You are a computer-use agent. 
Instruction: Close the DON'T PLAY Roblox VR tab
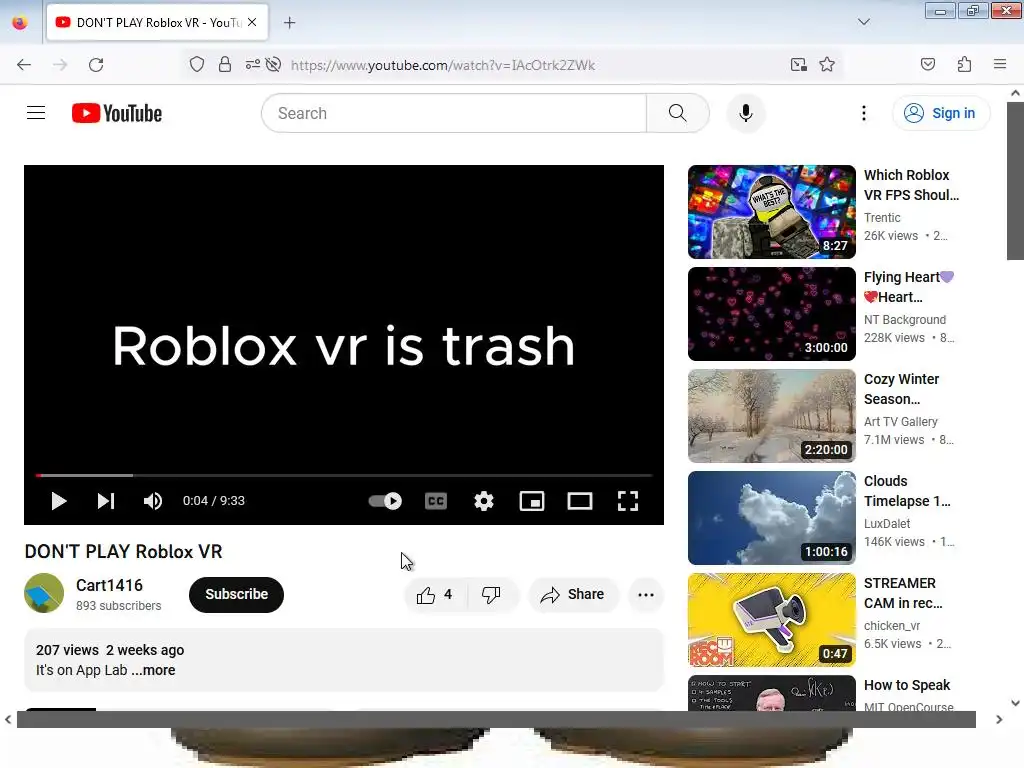pos(252,22)
